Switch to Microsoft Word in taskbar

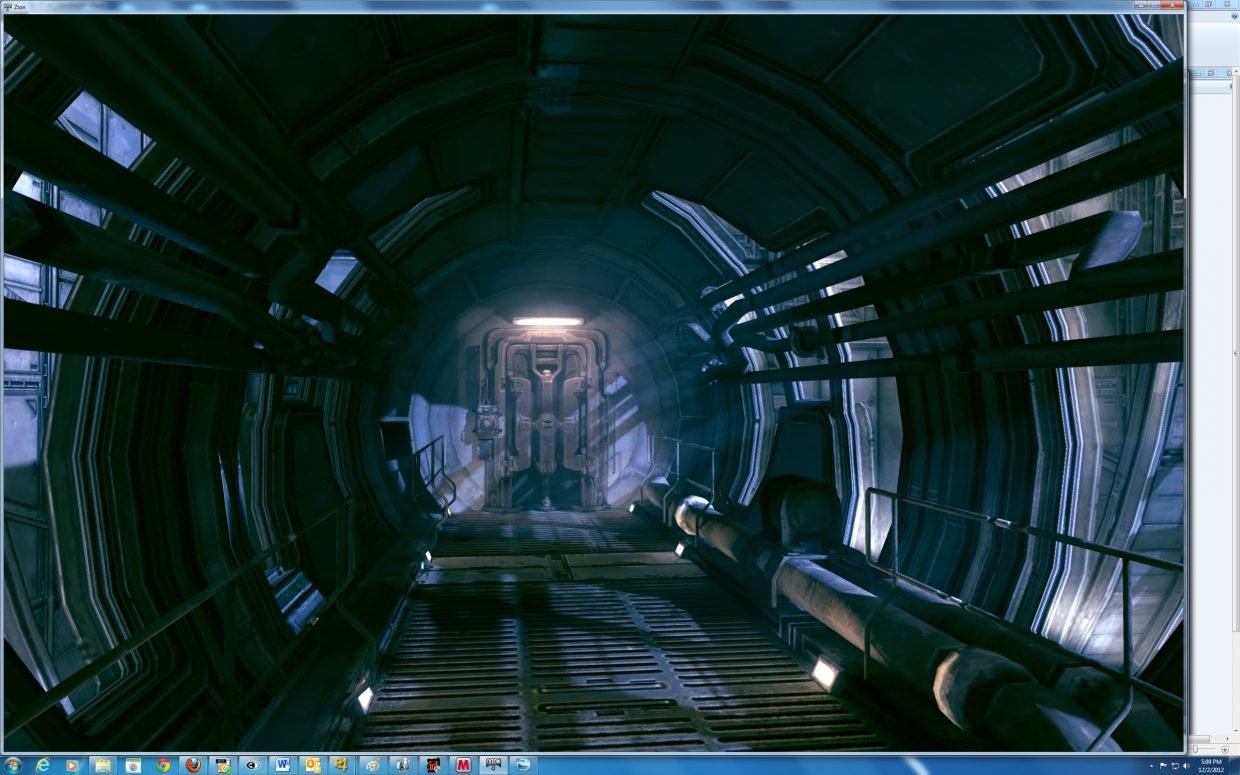coord(282,765)
